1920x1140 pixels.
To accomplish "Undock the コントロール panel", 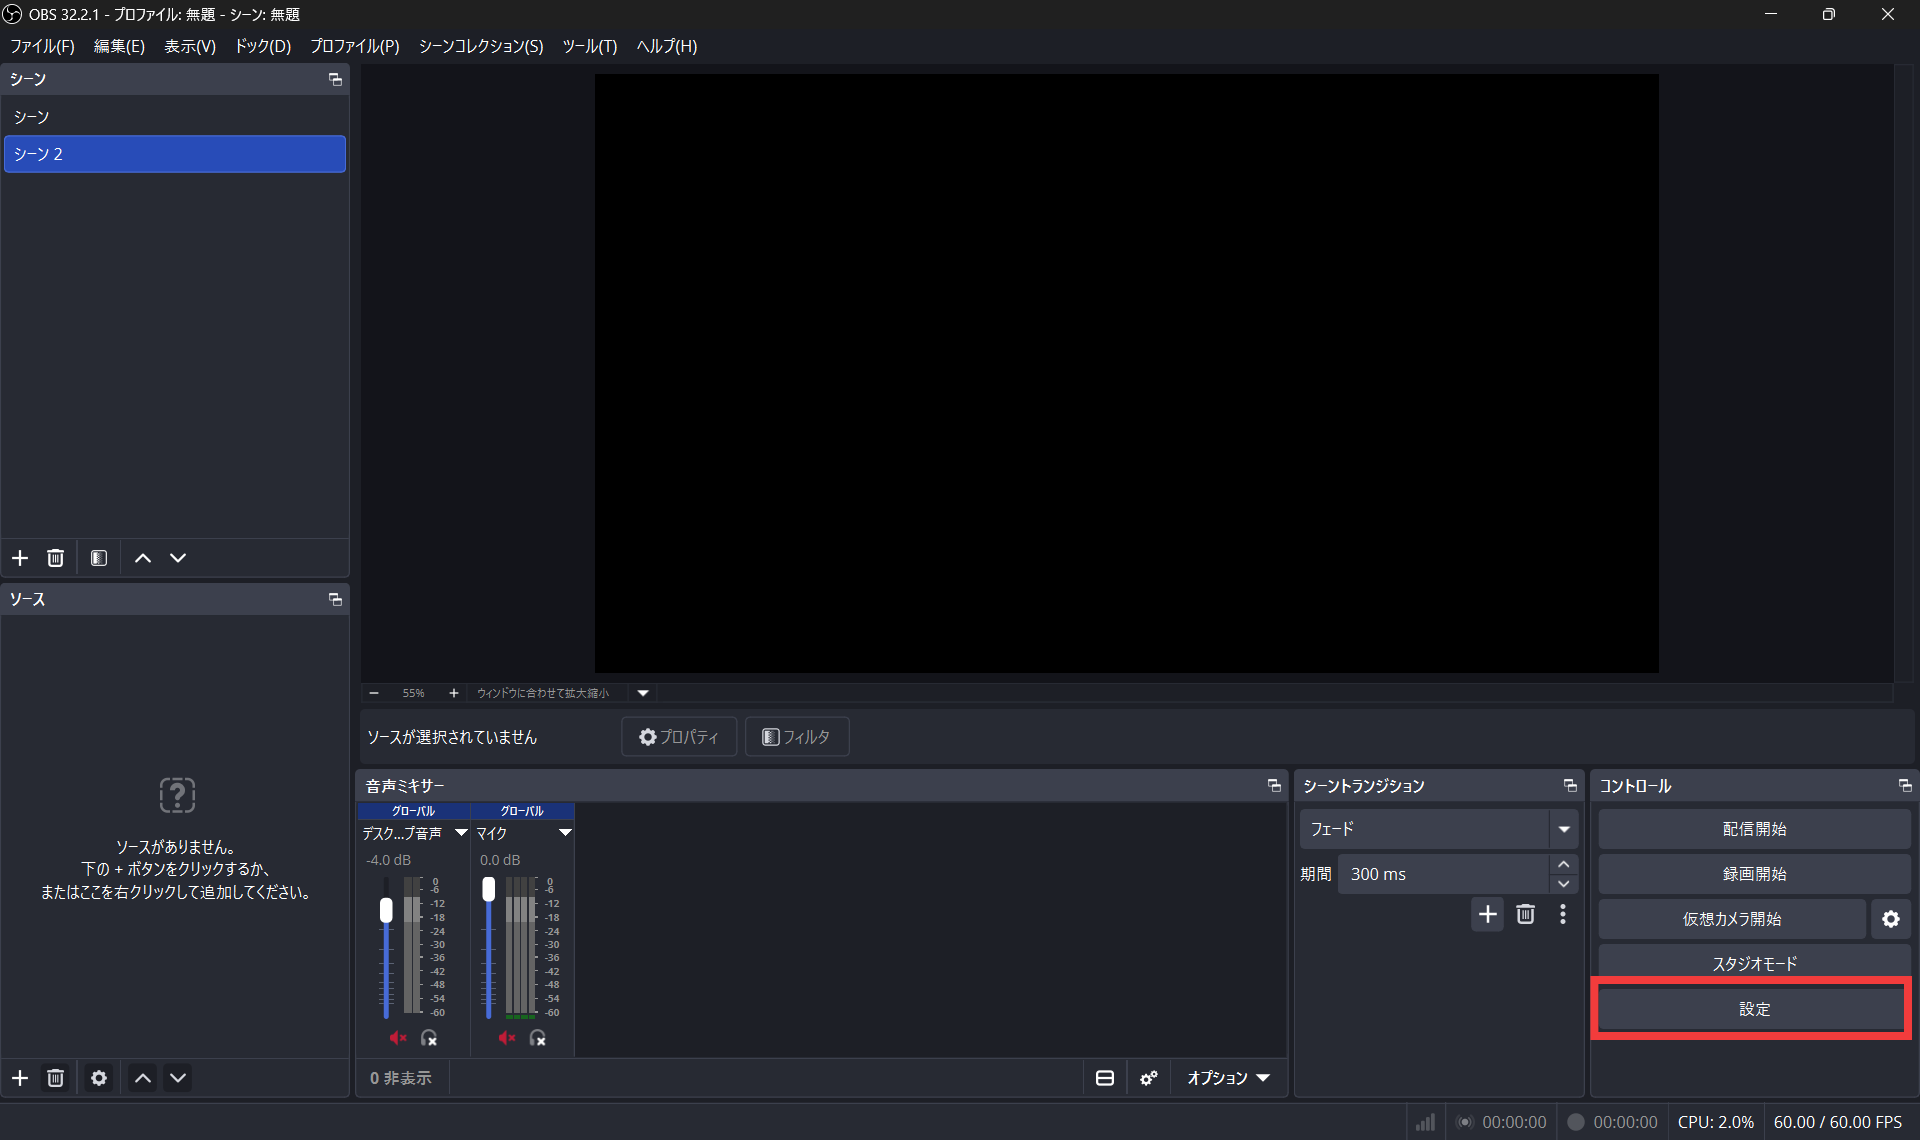I will point(1904,786).
